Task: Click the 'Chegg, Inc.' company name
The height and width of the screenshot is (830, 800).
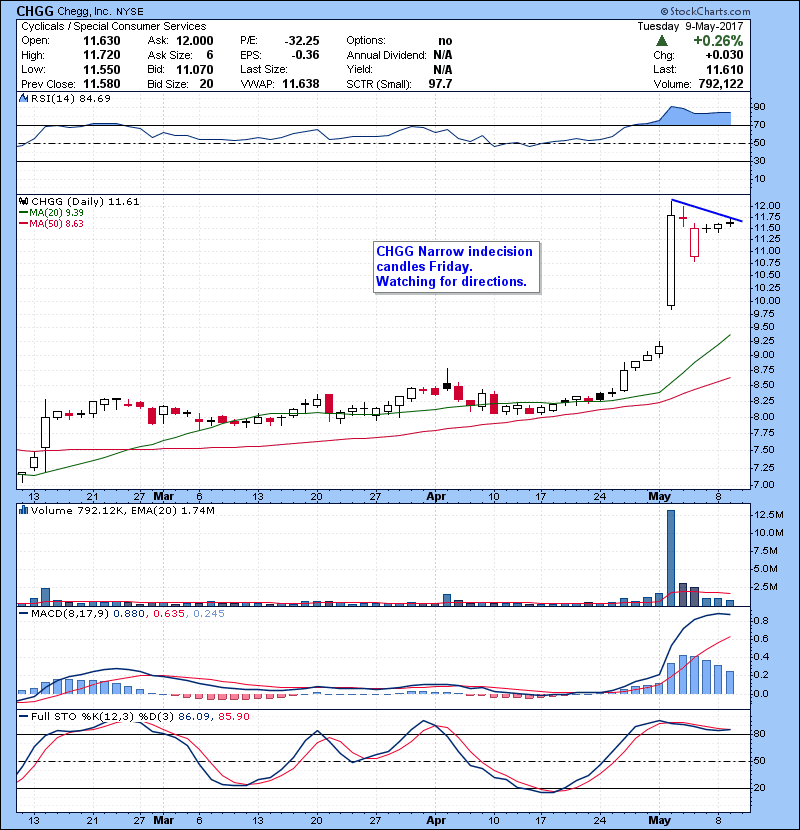Action: coord(84,11)
